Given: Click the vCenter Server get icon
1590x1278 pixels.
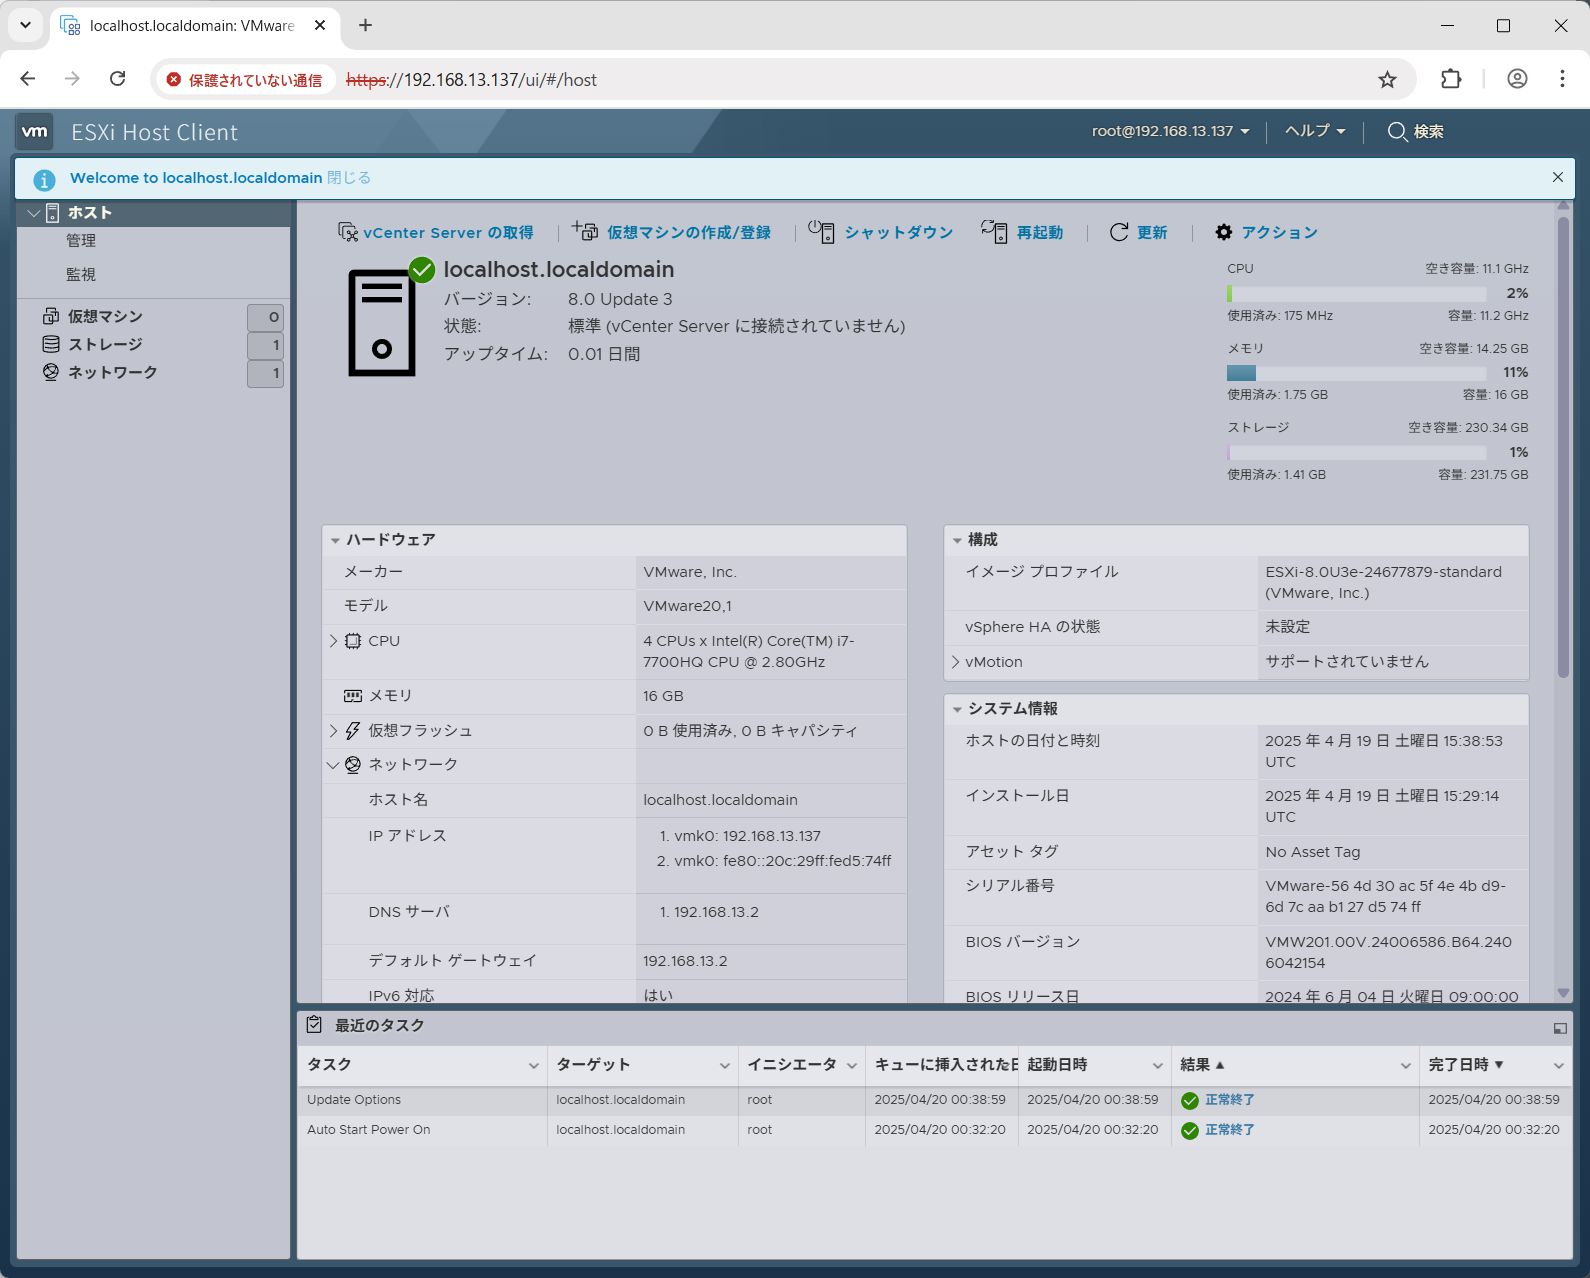Looking at the screenshot, I should [x=347, y=232].
